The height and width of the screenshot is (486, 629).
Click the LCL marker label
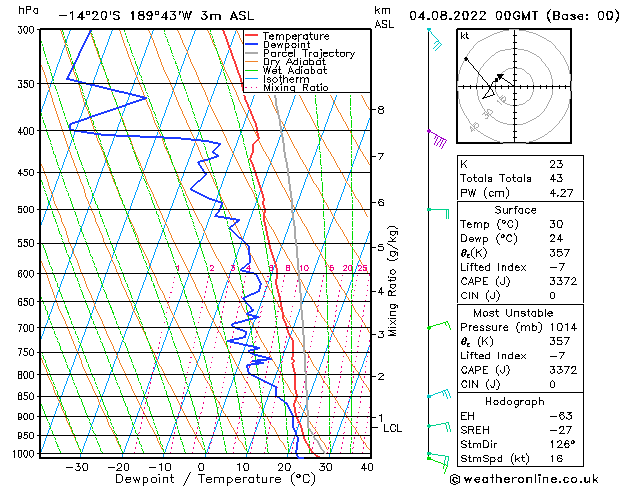pyautogui.click(x=392, y=428)
